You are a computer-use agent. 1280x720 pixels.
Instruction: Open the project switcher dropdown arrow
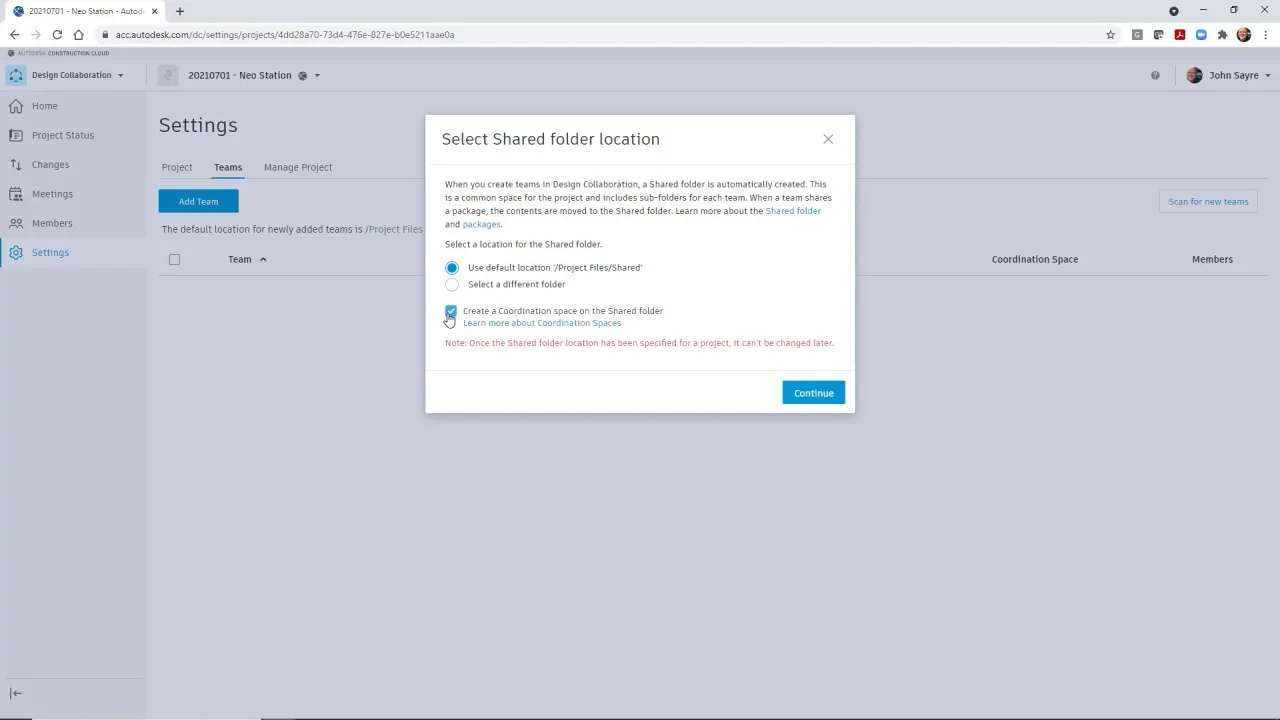tap(317, 76)
